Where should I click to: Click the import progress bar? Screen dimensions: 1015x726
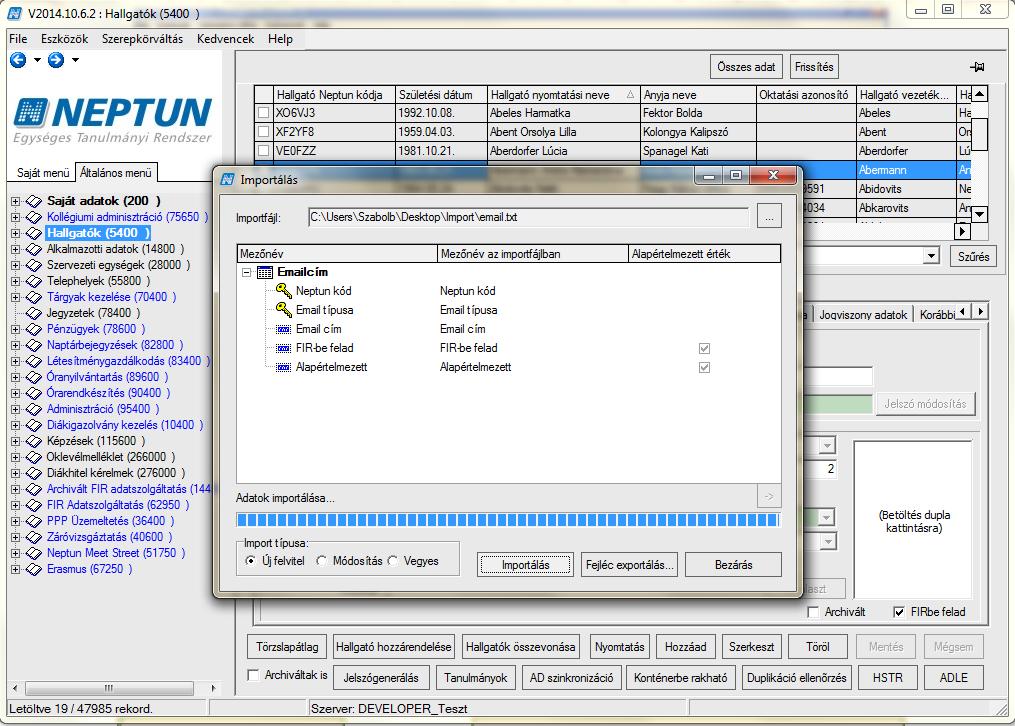pyautogui.click(x=508, y=520)
